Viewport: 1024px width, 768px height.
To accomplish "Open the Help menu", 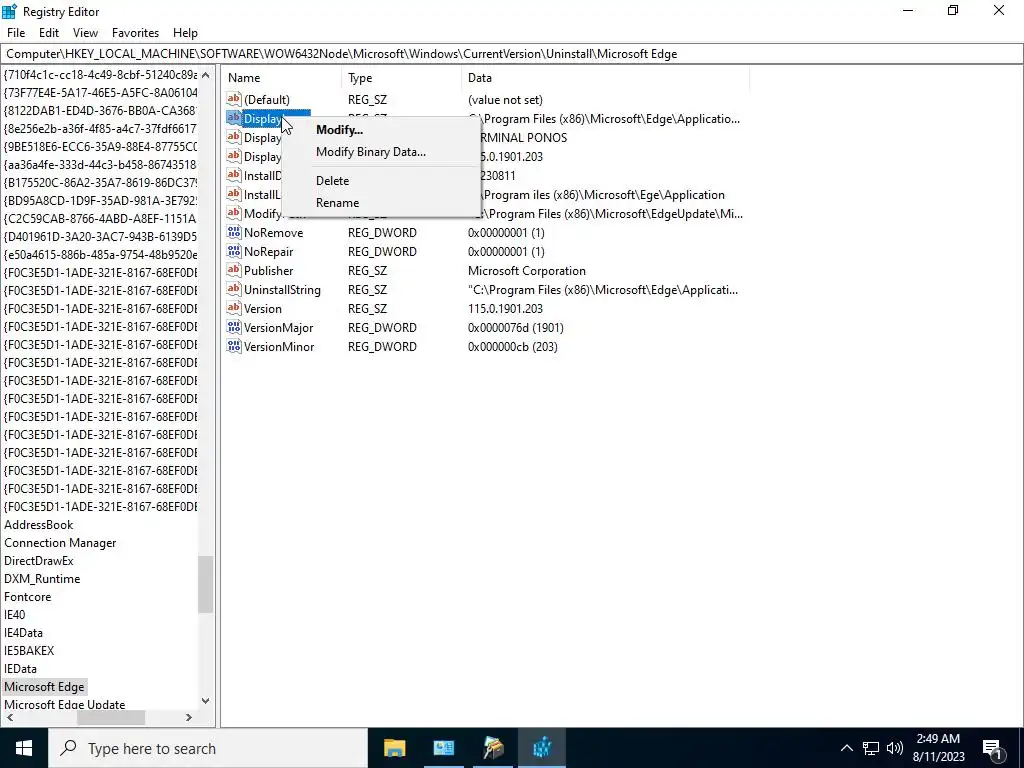I will click(185, 33).
